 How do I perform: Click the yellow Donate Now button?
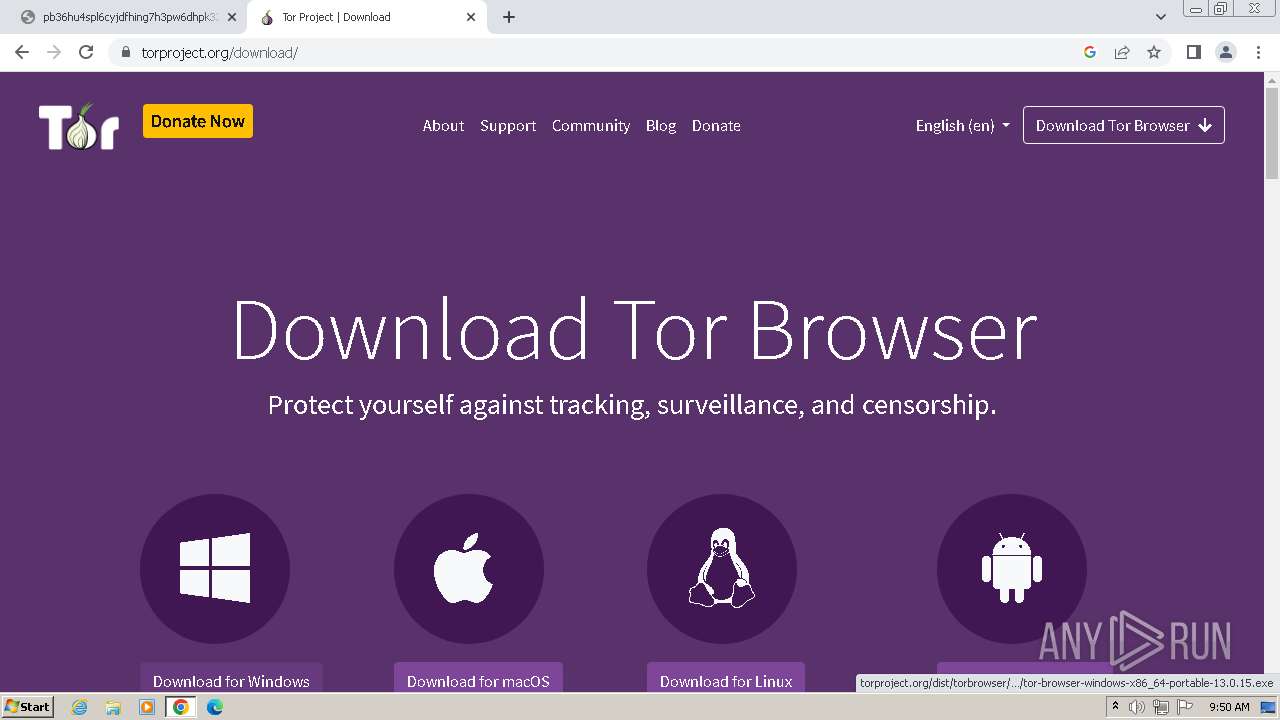click(x=198, y=121)
